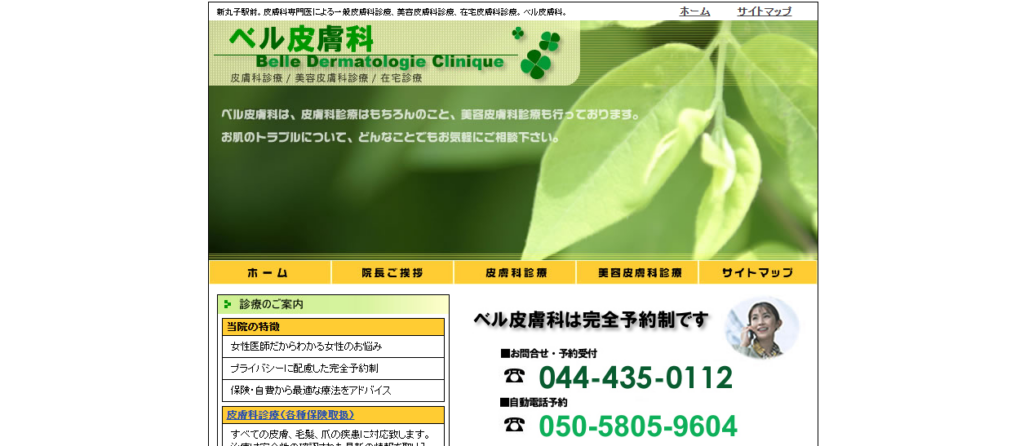
Task: Click the Belle Dermatologie Clinique text
Action: [x=380, y=62]
